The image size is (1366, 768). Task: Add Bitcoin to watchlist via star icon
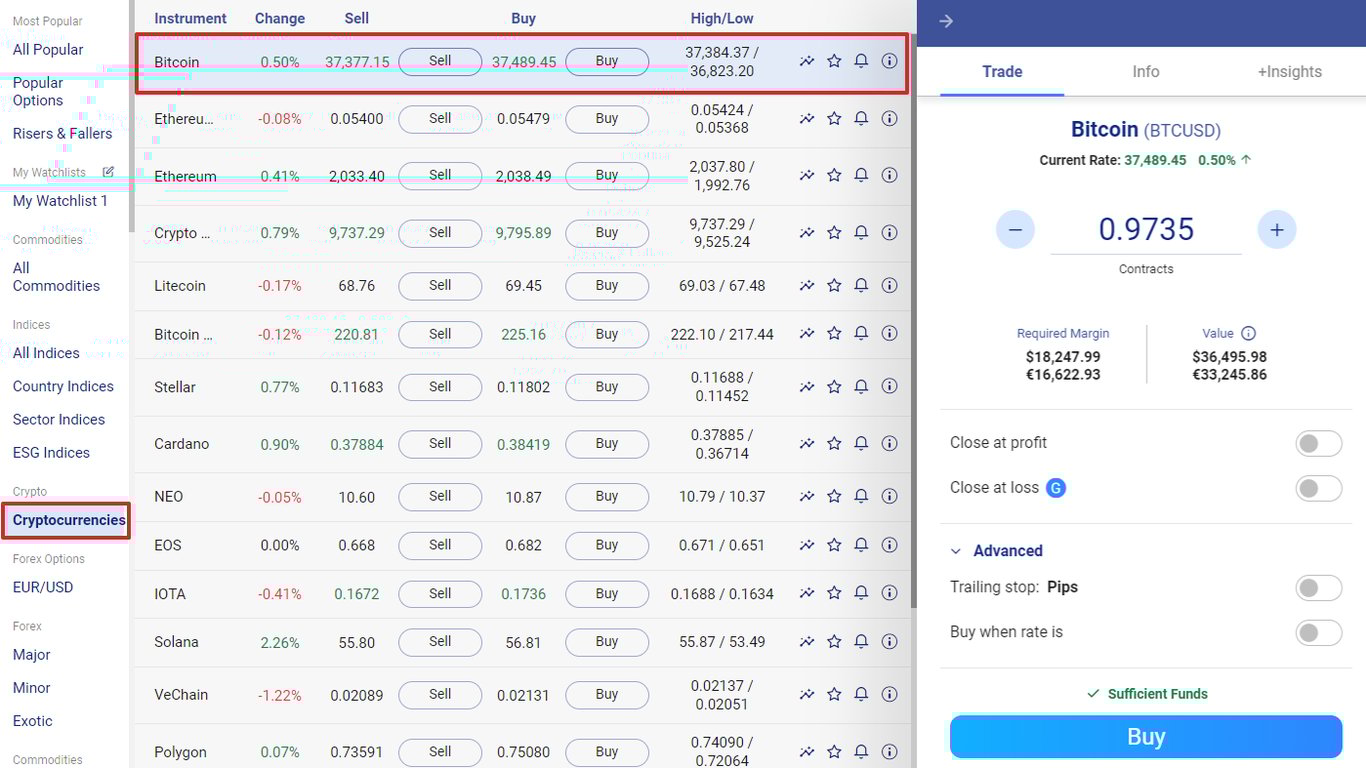[x=834, y=61]
